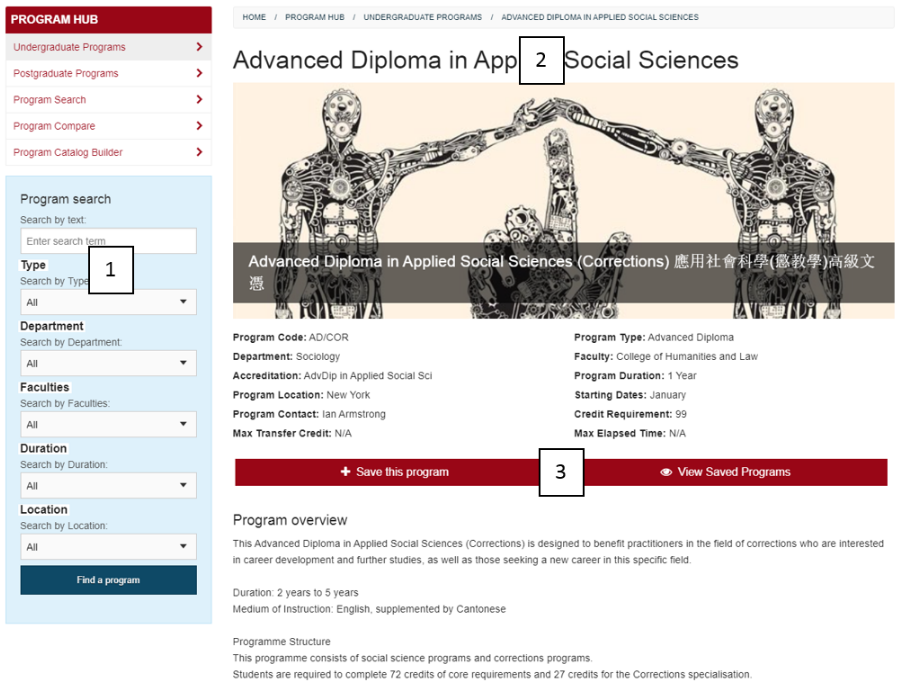
Task: Click the View Saved Programs button
Action: pyautogui.click(x=734, y=472)
